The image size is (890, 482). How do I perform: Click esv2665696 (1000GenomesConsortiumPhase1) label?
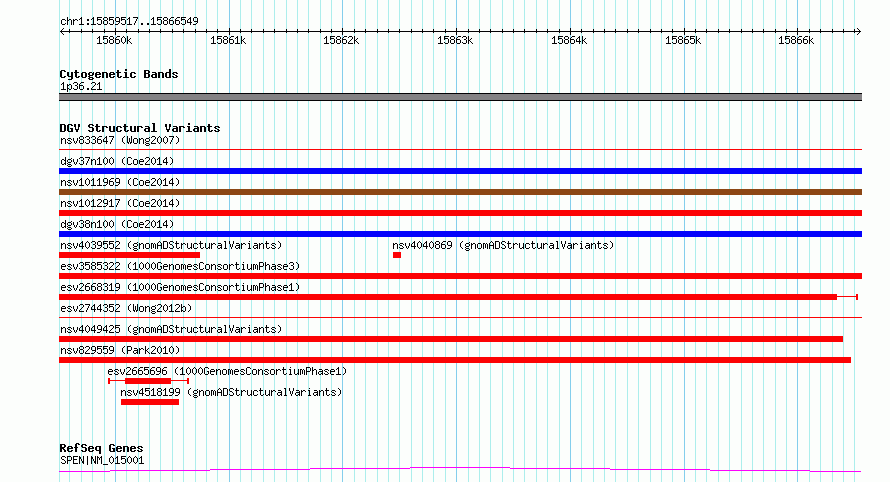(227, 371)
